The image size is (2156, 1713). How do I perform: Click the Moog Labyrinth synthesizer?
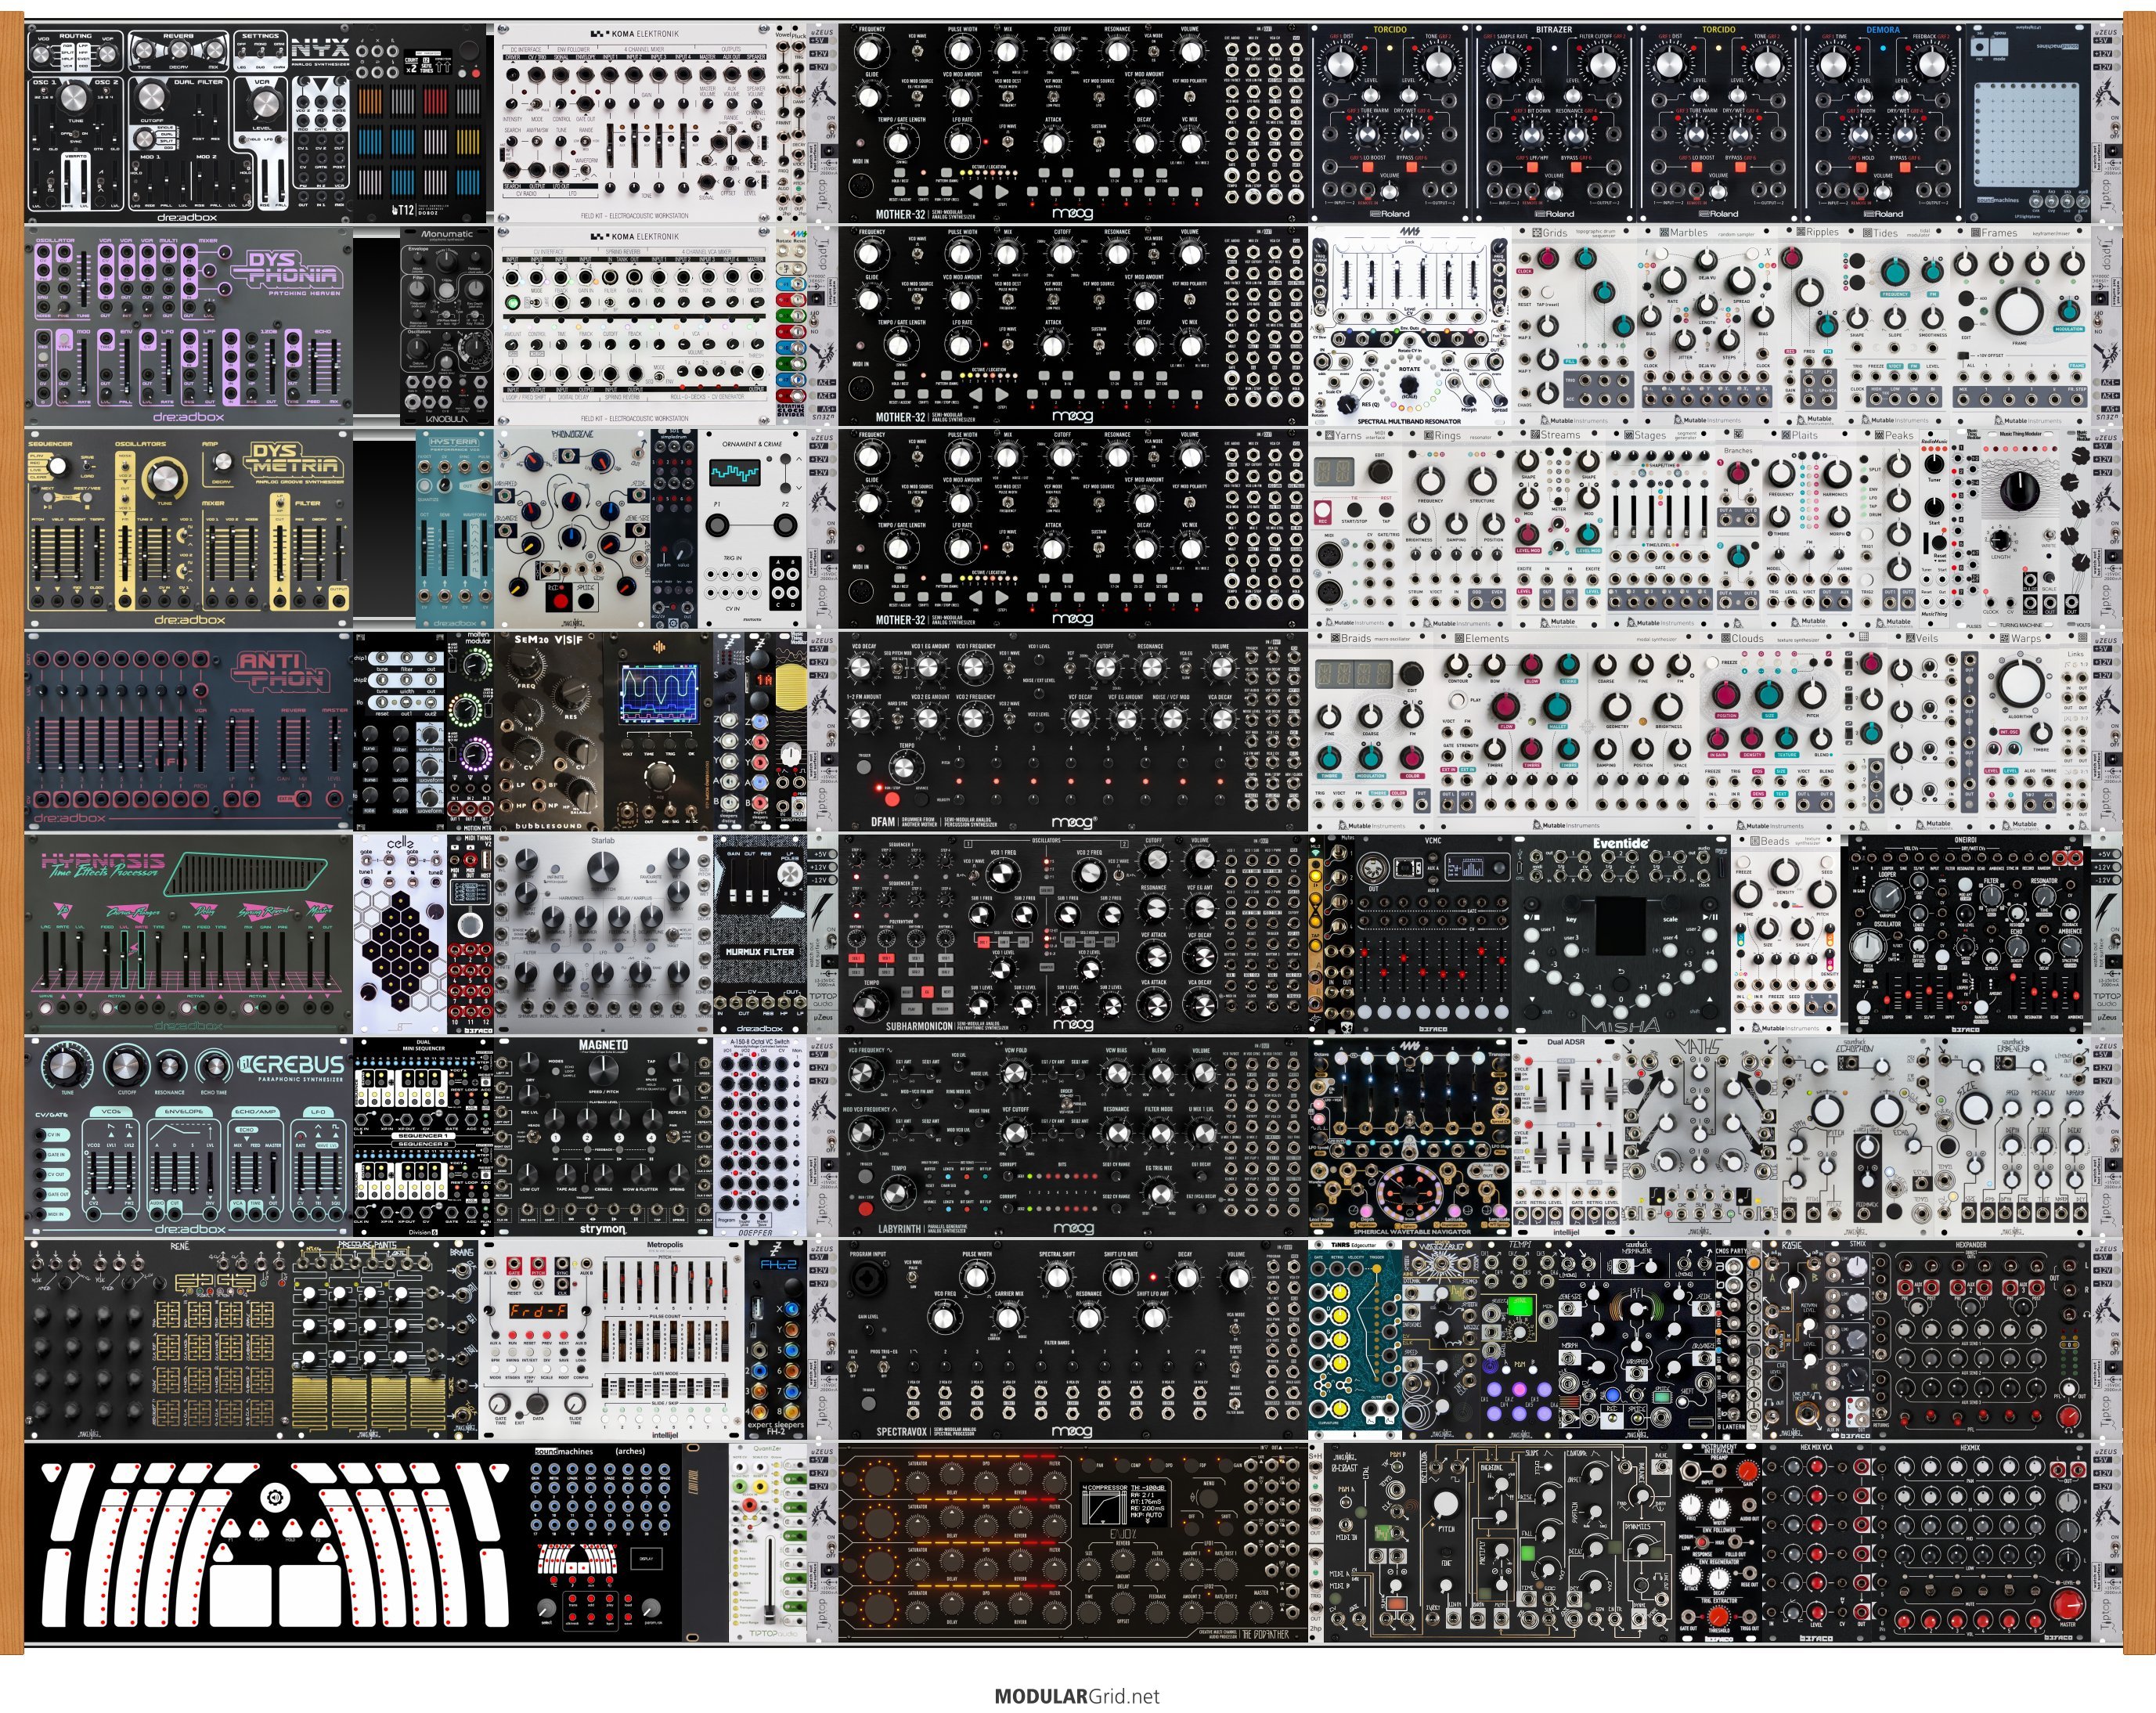(x=1073, y=1138)
